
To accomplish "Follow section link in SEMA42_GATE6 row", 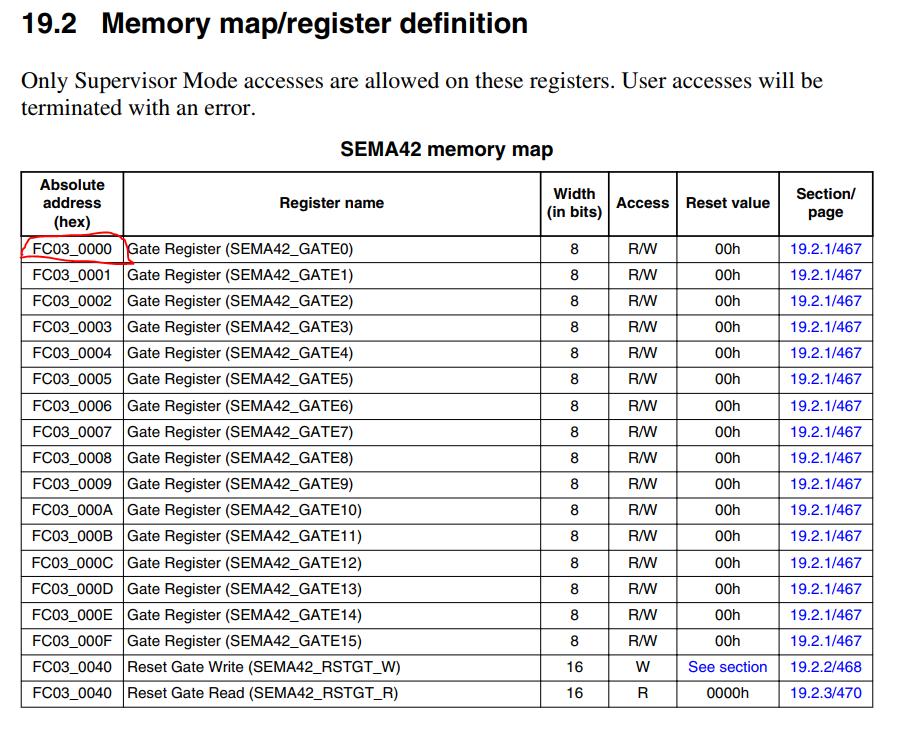I will coord(825,406).
